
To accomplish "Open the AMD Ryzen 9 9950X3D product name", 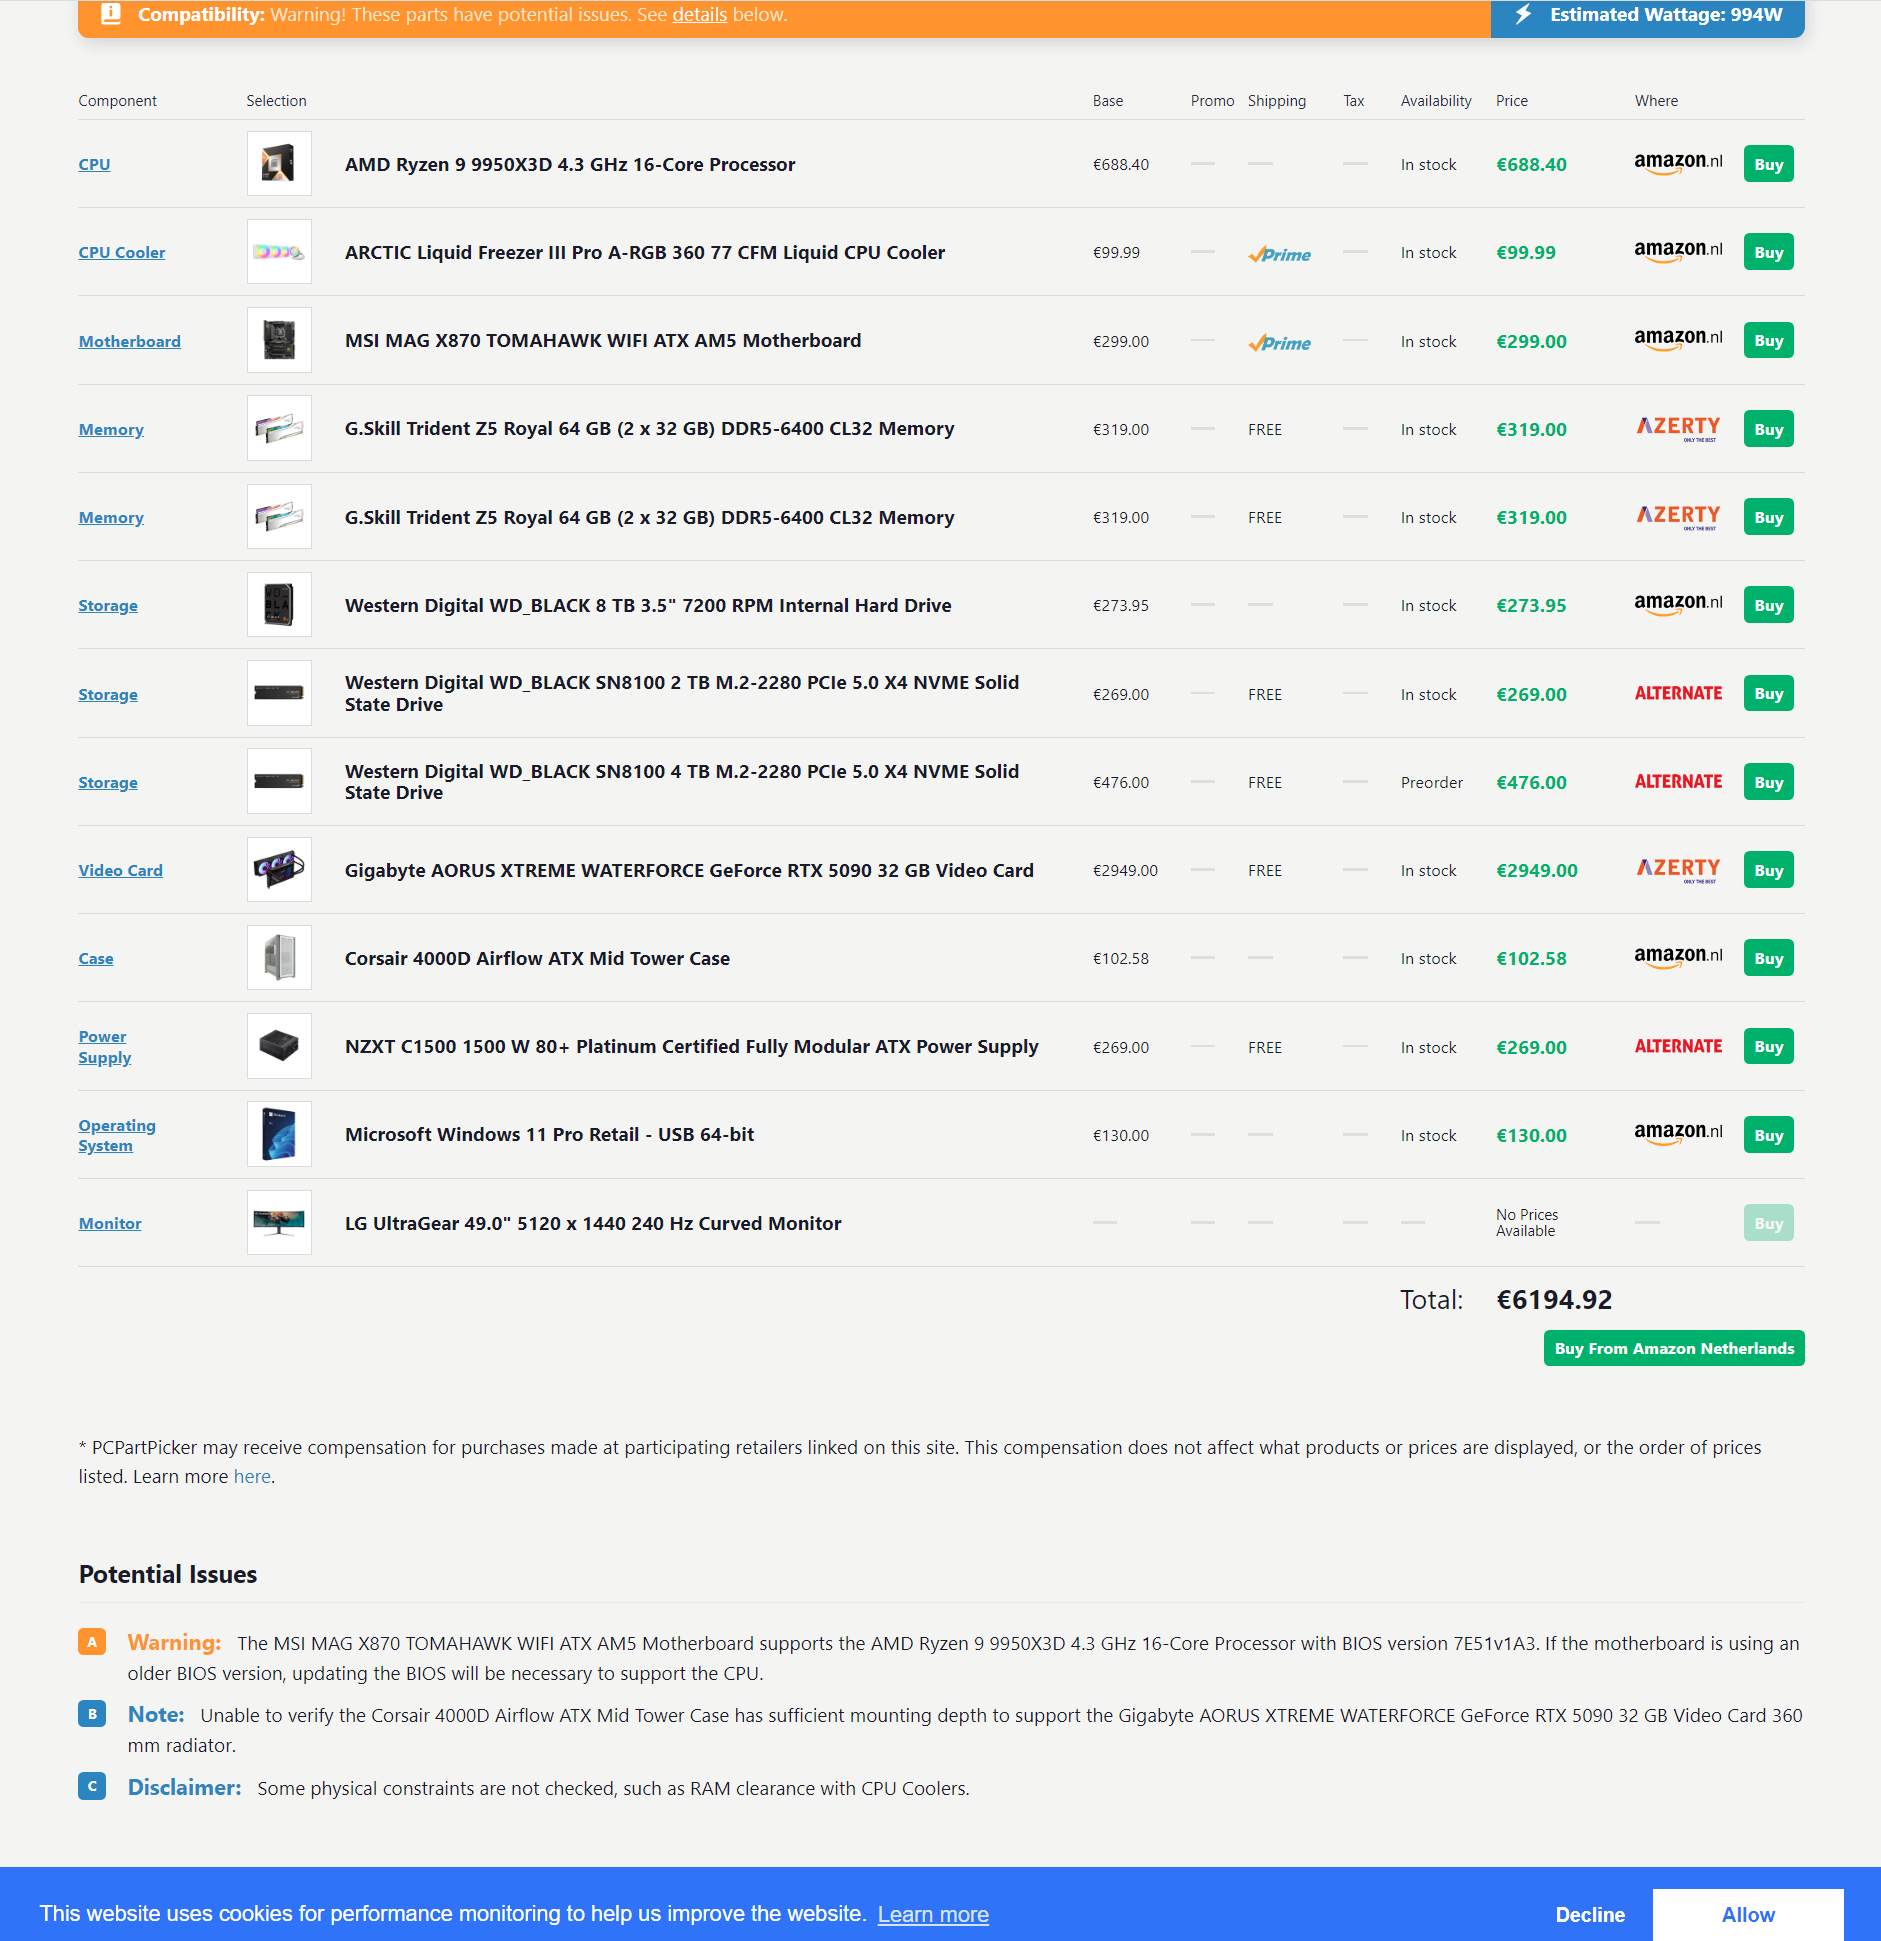I will [x=570, y=164].
